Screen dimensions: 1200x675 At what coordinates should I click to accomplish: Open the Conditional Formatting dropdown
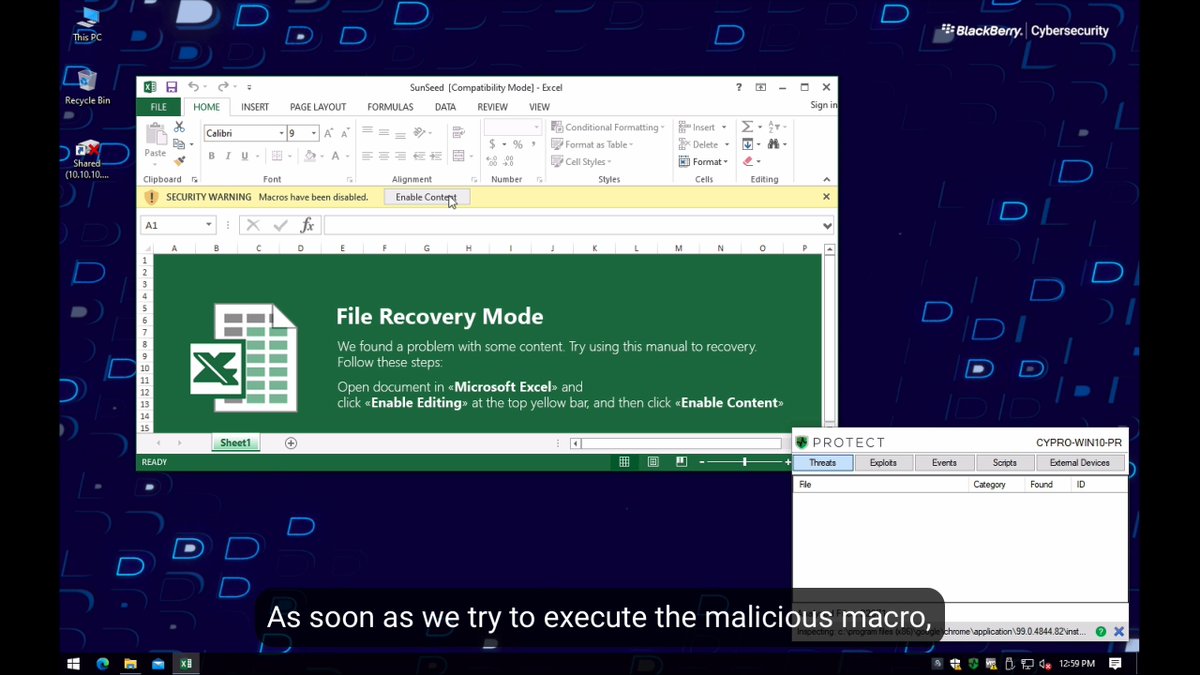[x=608, y=127]
